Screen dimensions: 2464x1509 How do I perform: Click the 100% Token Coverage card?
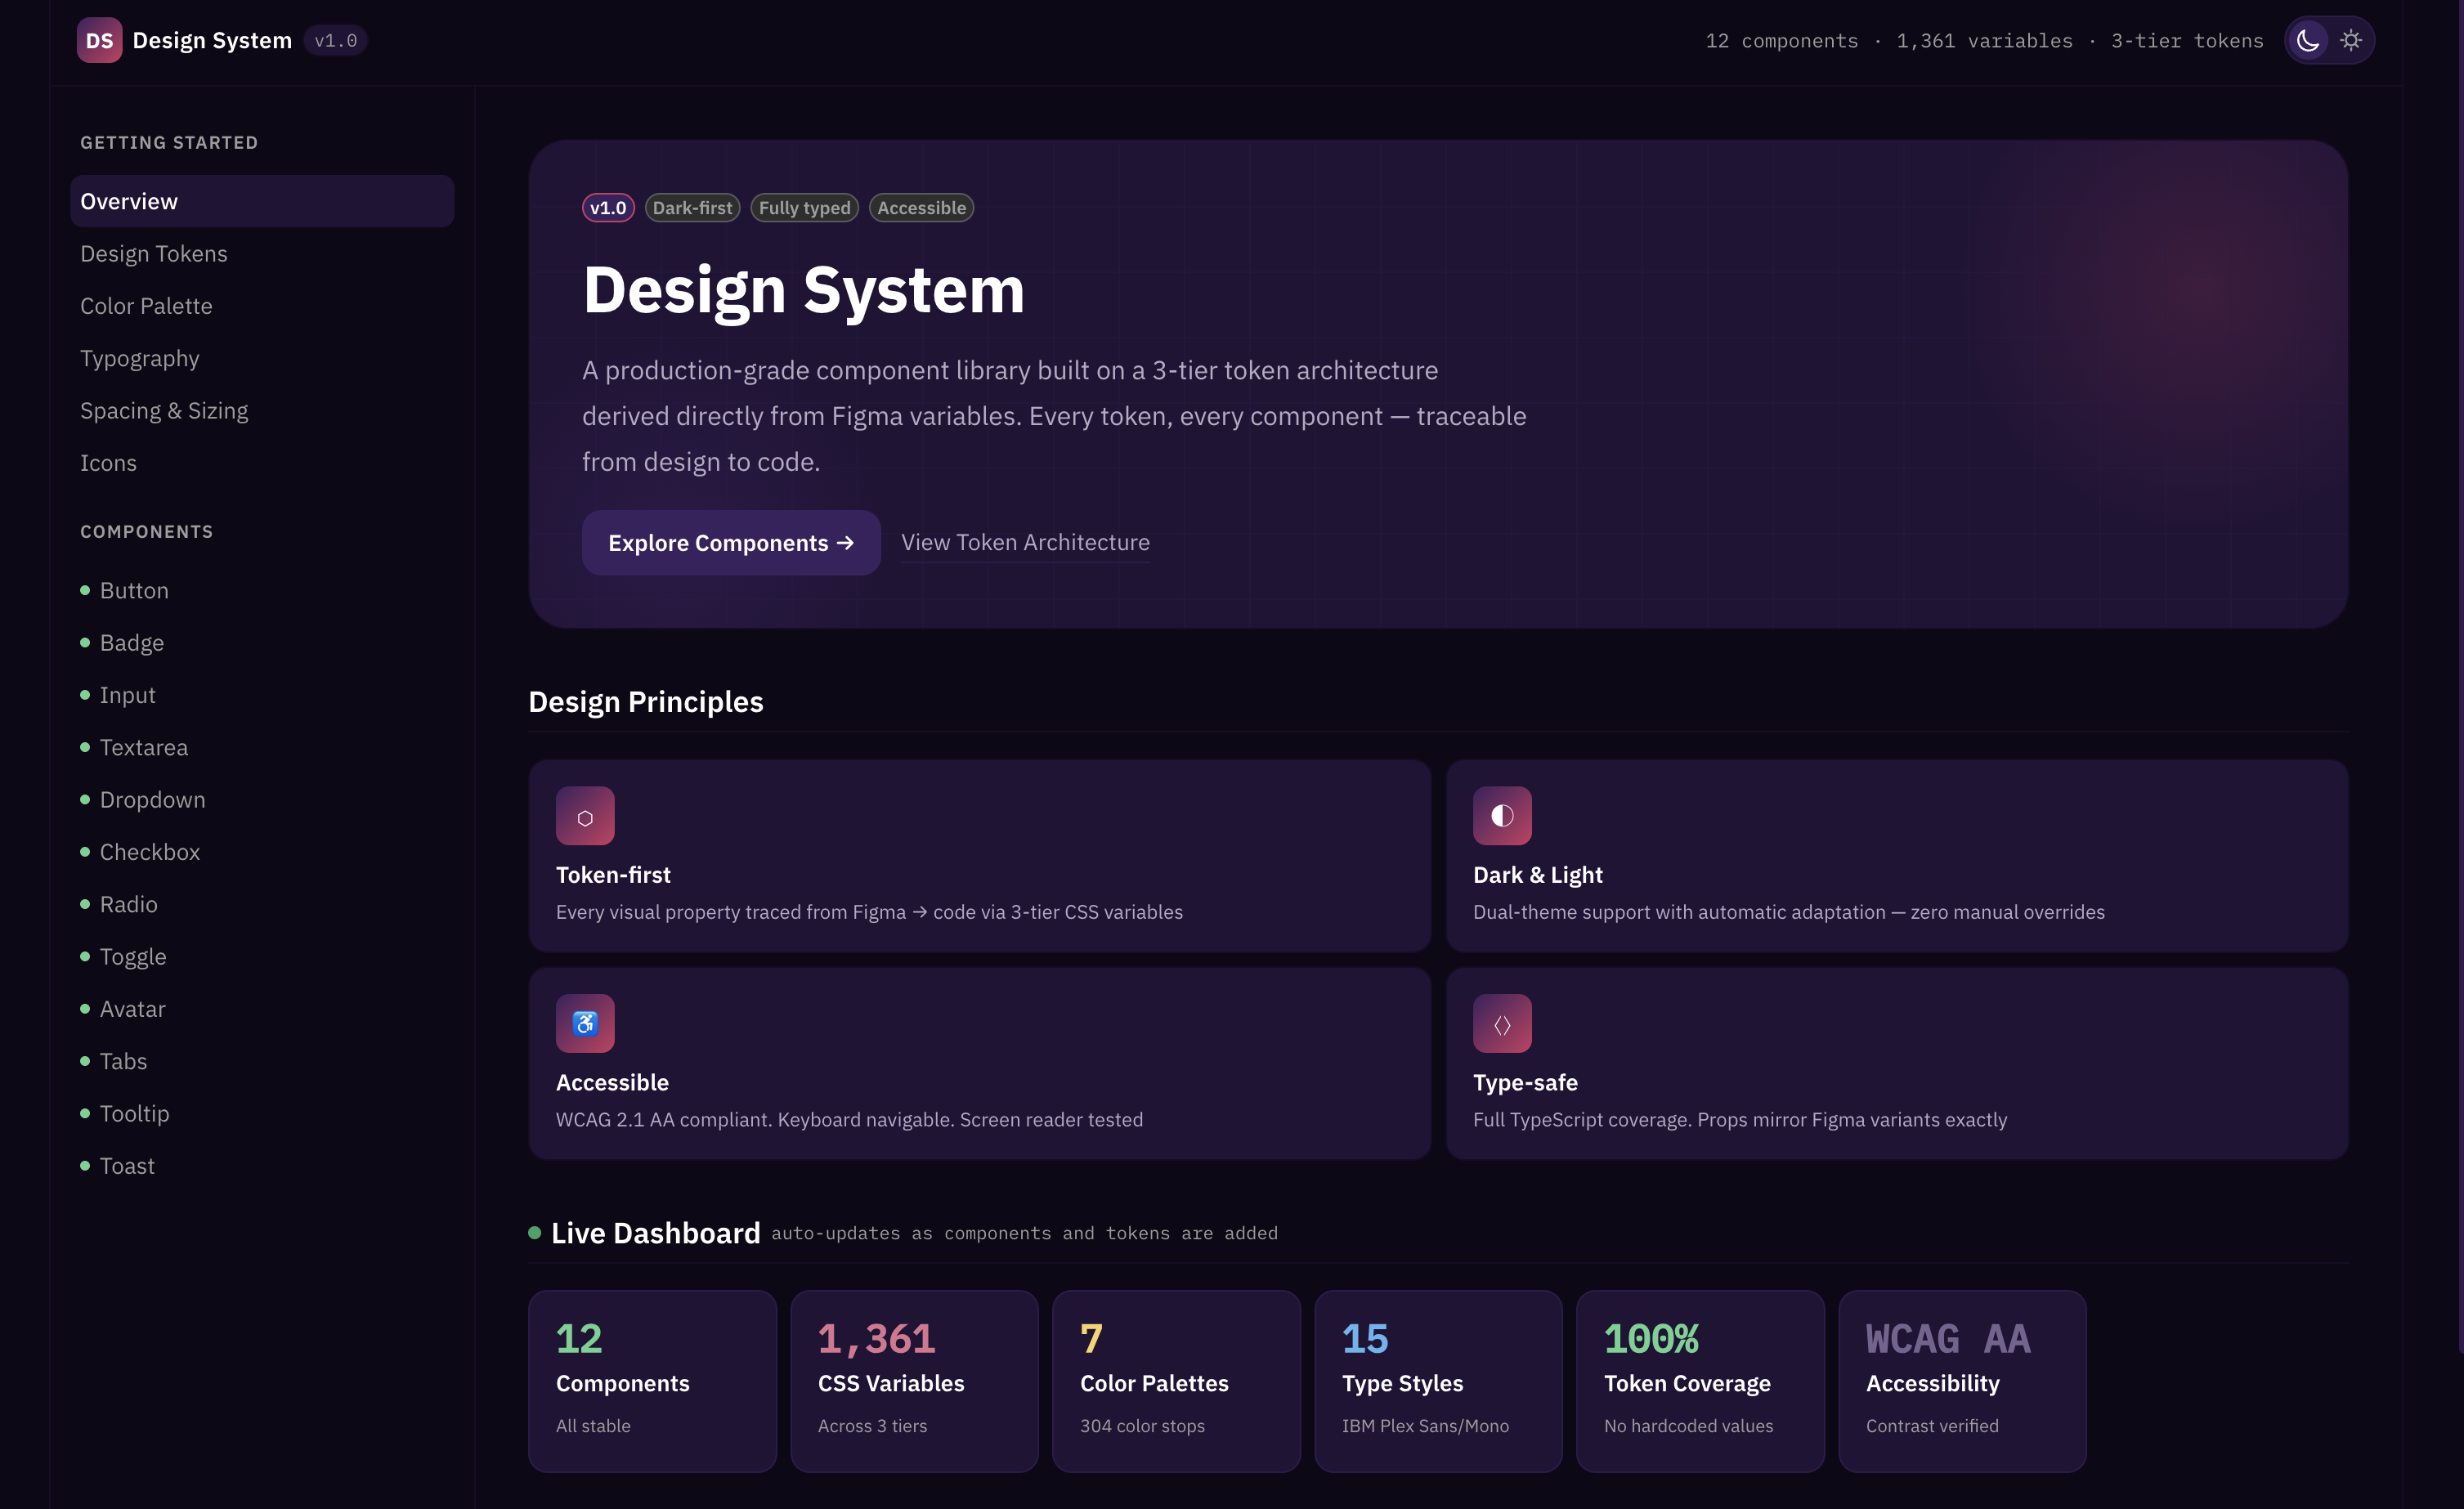pyautogui.click(x=1700, y=1381)
